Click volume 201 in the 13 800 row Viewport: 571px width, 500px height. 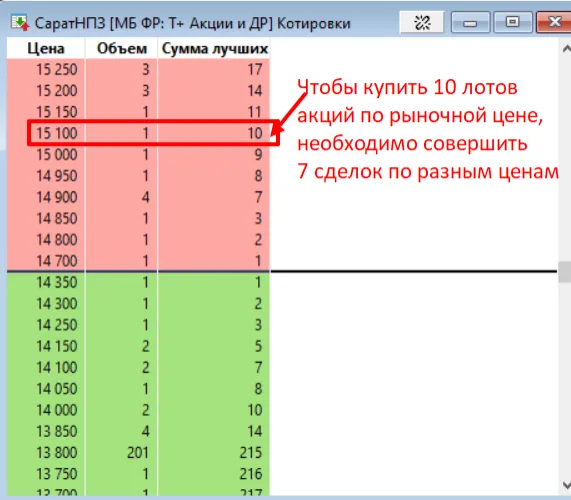click(138, 453)
